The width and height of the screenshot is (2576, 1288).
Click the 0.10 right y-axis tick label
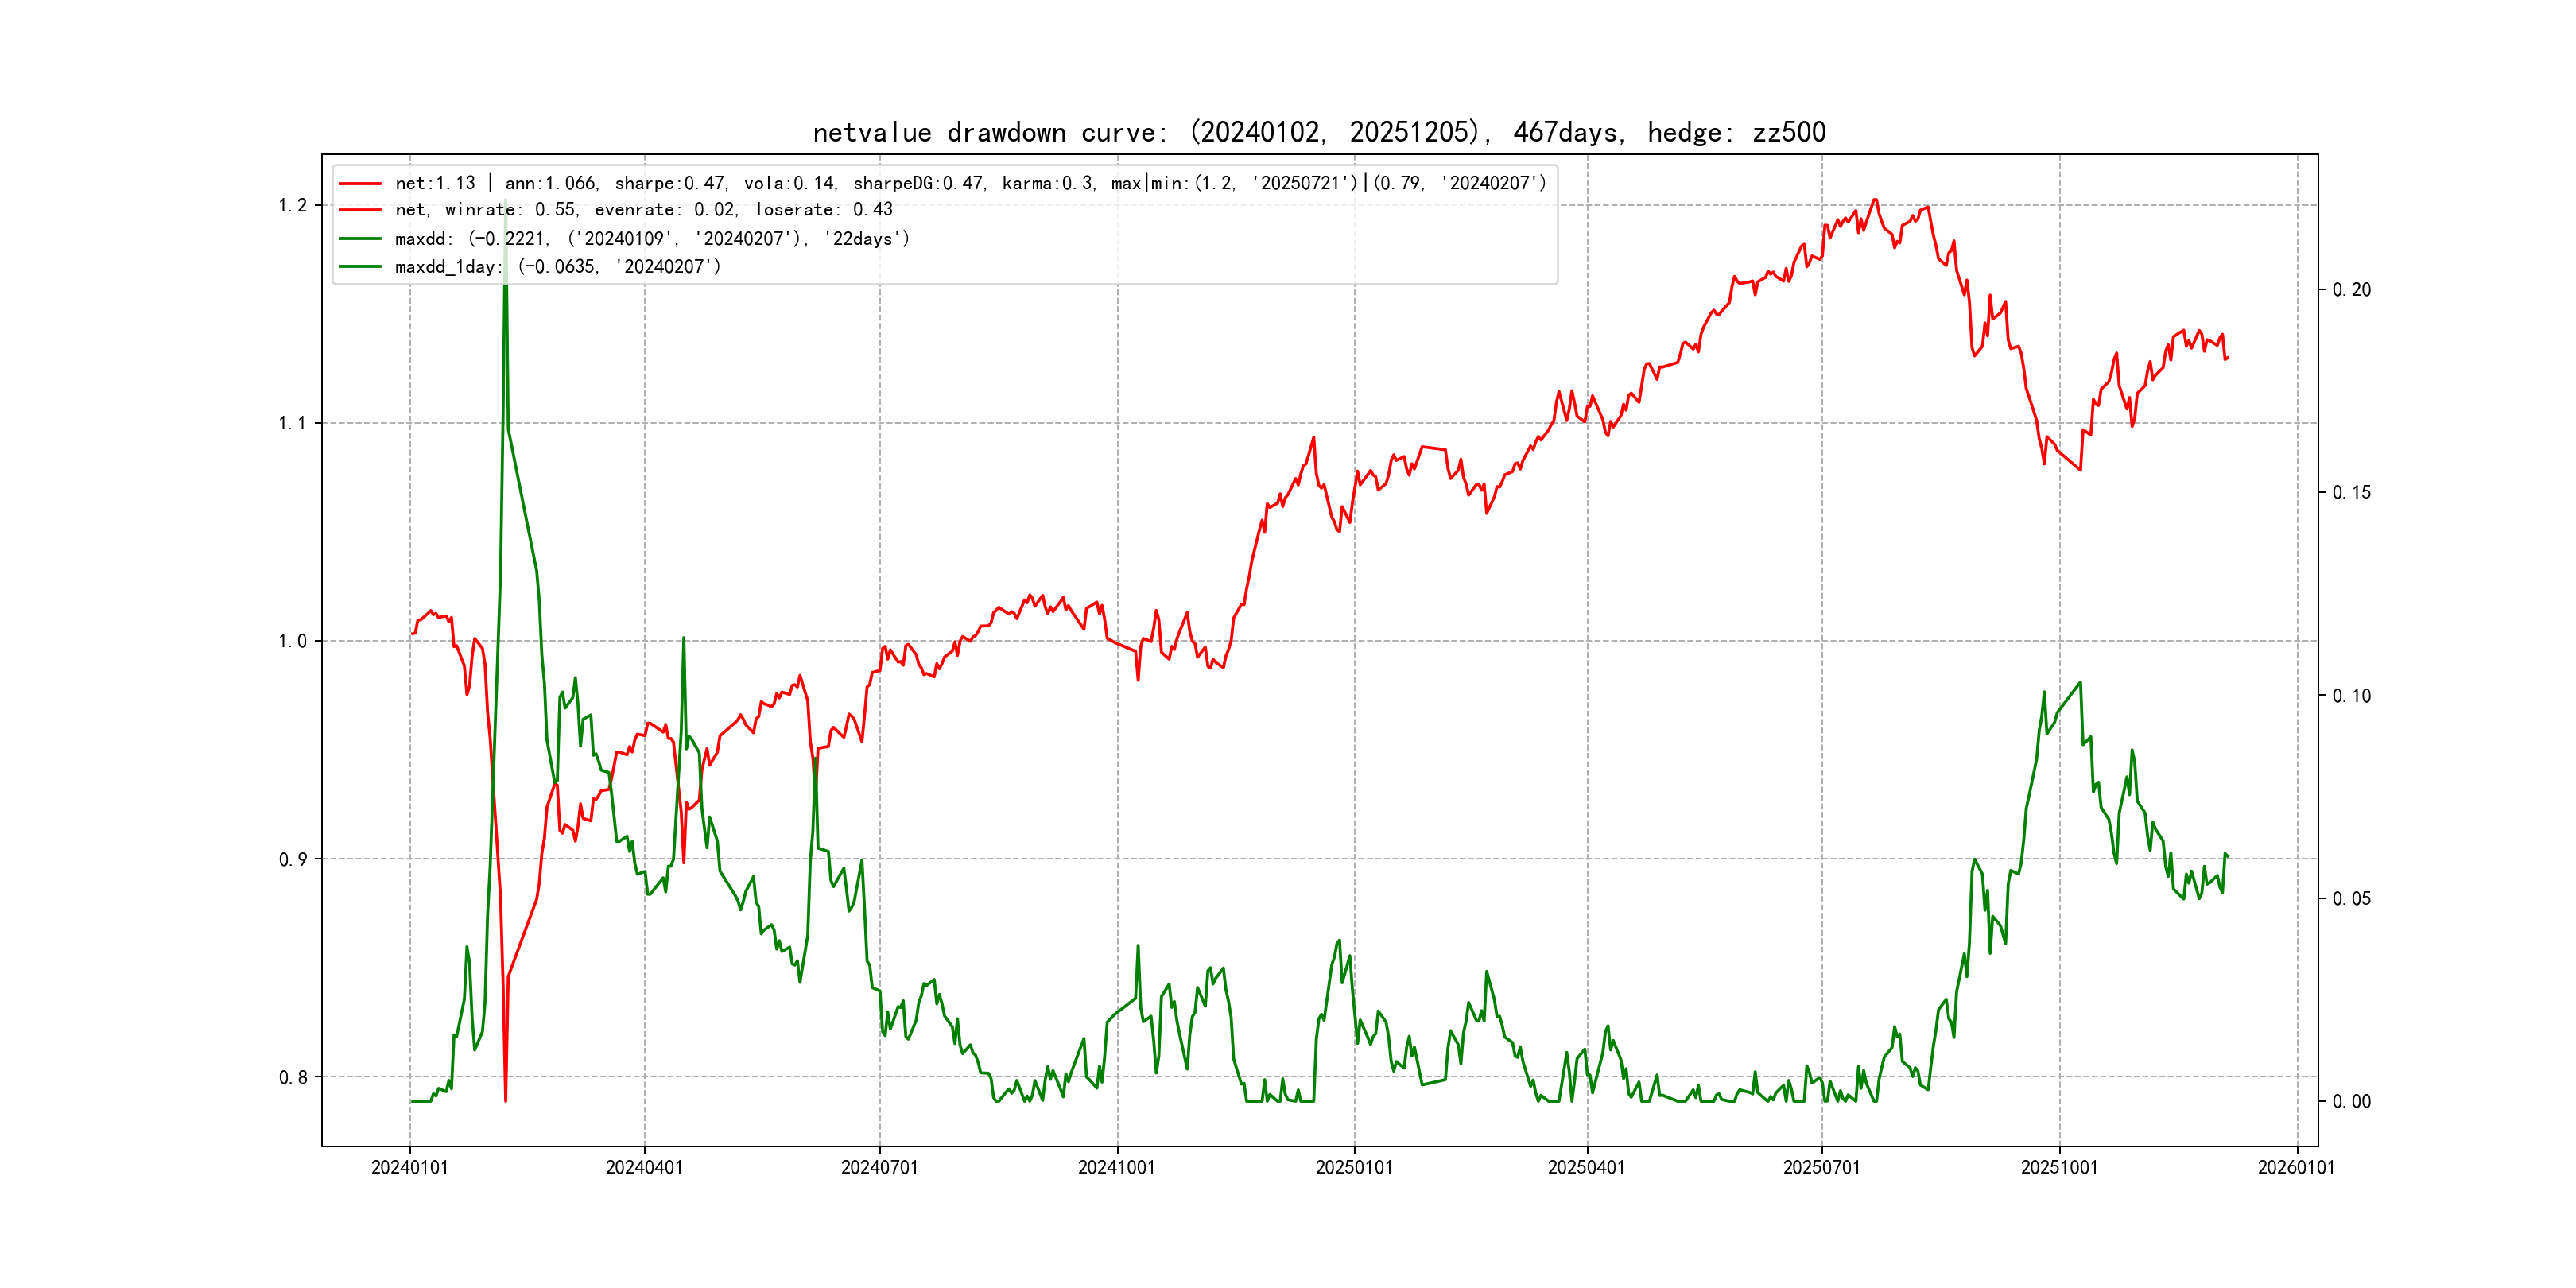click(x=2351, y=696)
